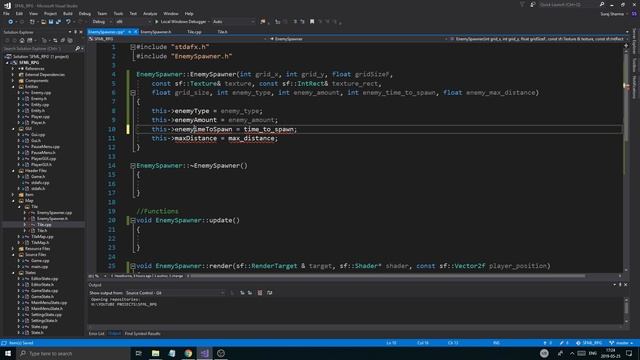Switch to the Tile.h editor tab
Viewport: 640px width, 360px height.
tap(222, 32)
